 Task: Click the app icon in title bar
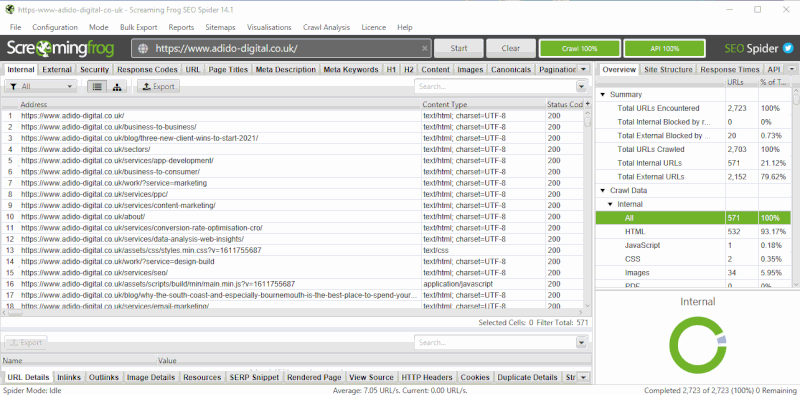10,9
